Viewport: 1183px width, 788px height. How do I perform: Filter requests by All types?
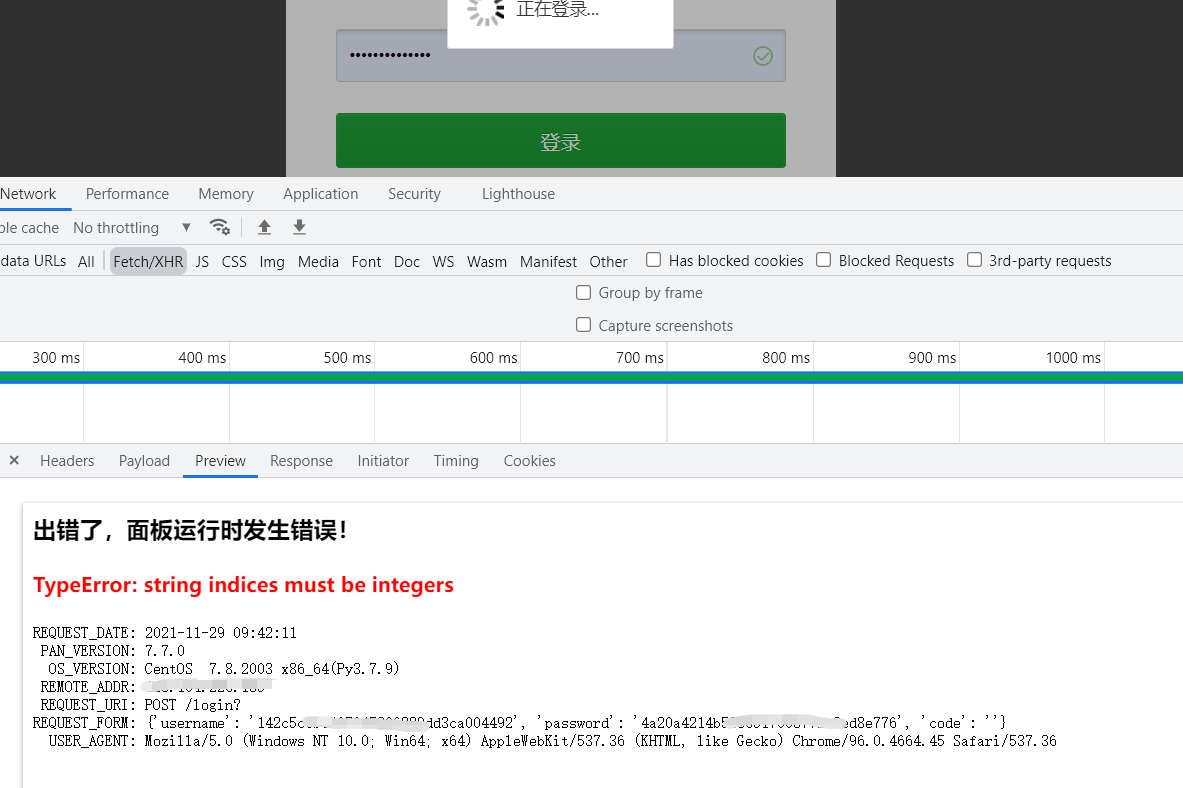86,261
